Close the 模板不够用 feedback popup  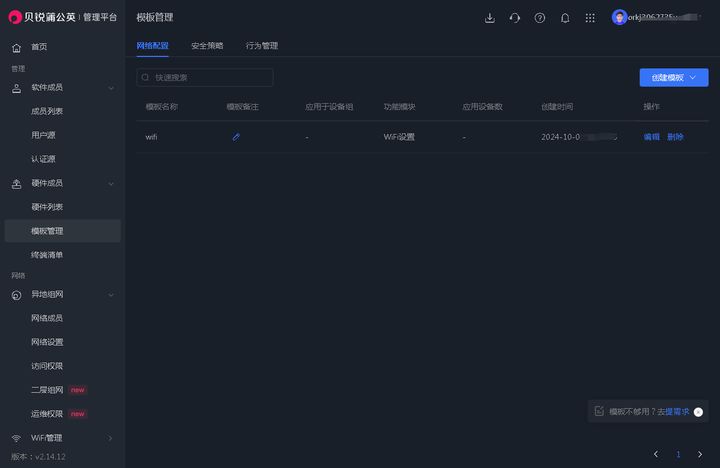(698, 411)
